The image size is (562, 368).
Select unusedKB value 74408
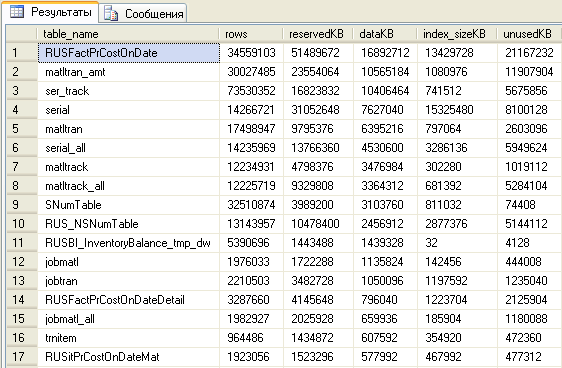coord(530,205)
